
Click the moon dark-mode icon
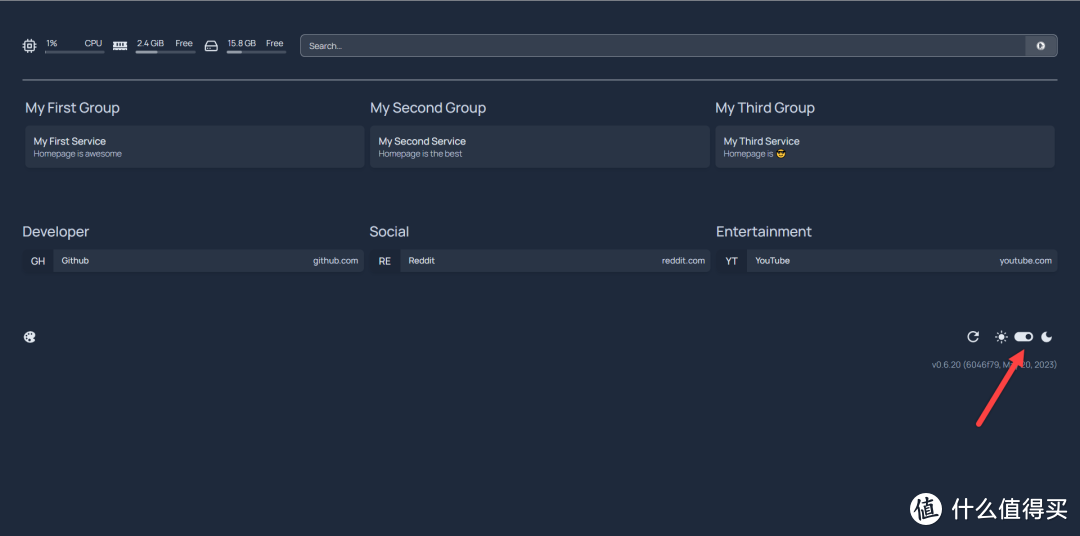point(1047,337)
